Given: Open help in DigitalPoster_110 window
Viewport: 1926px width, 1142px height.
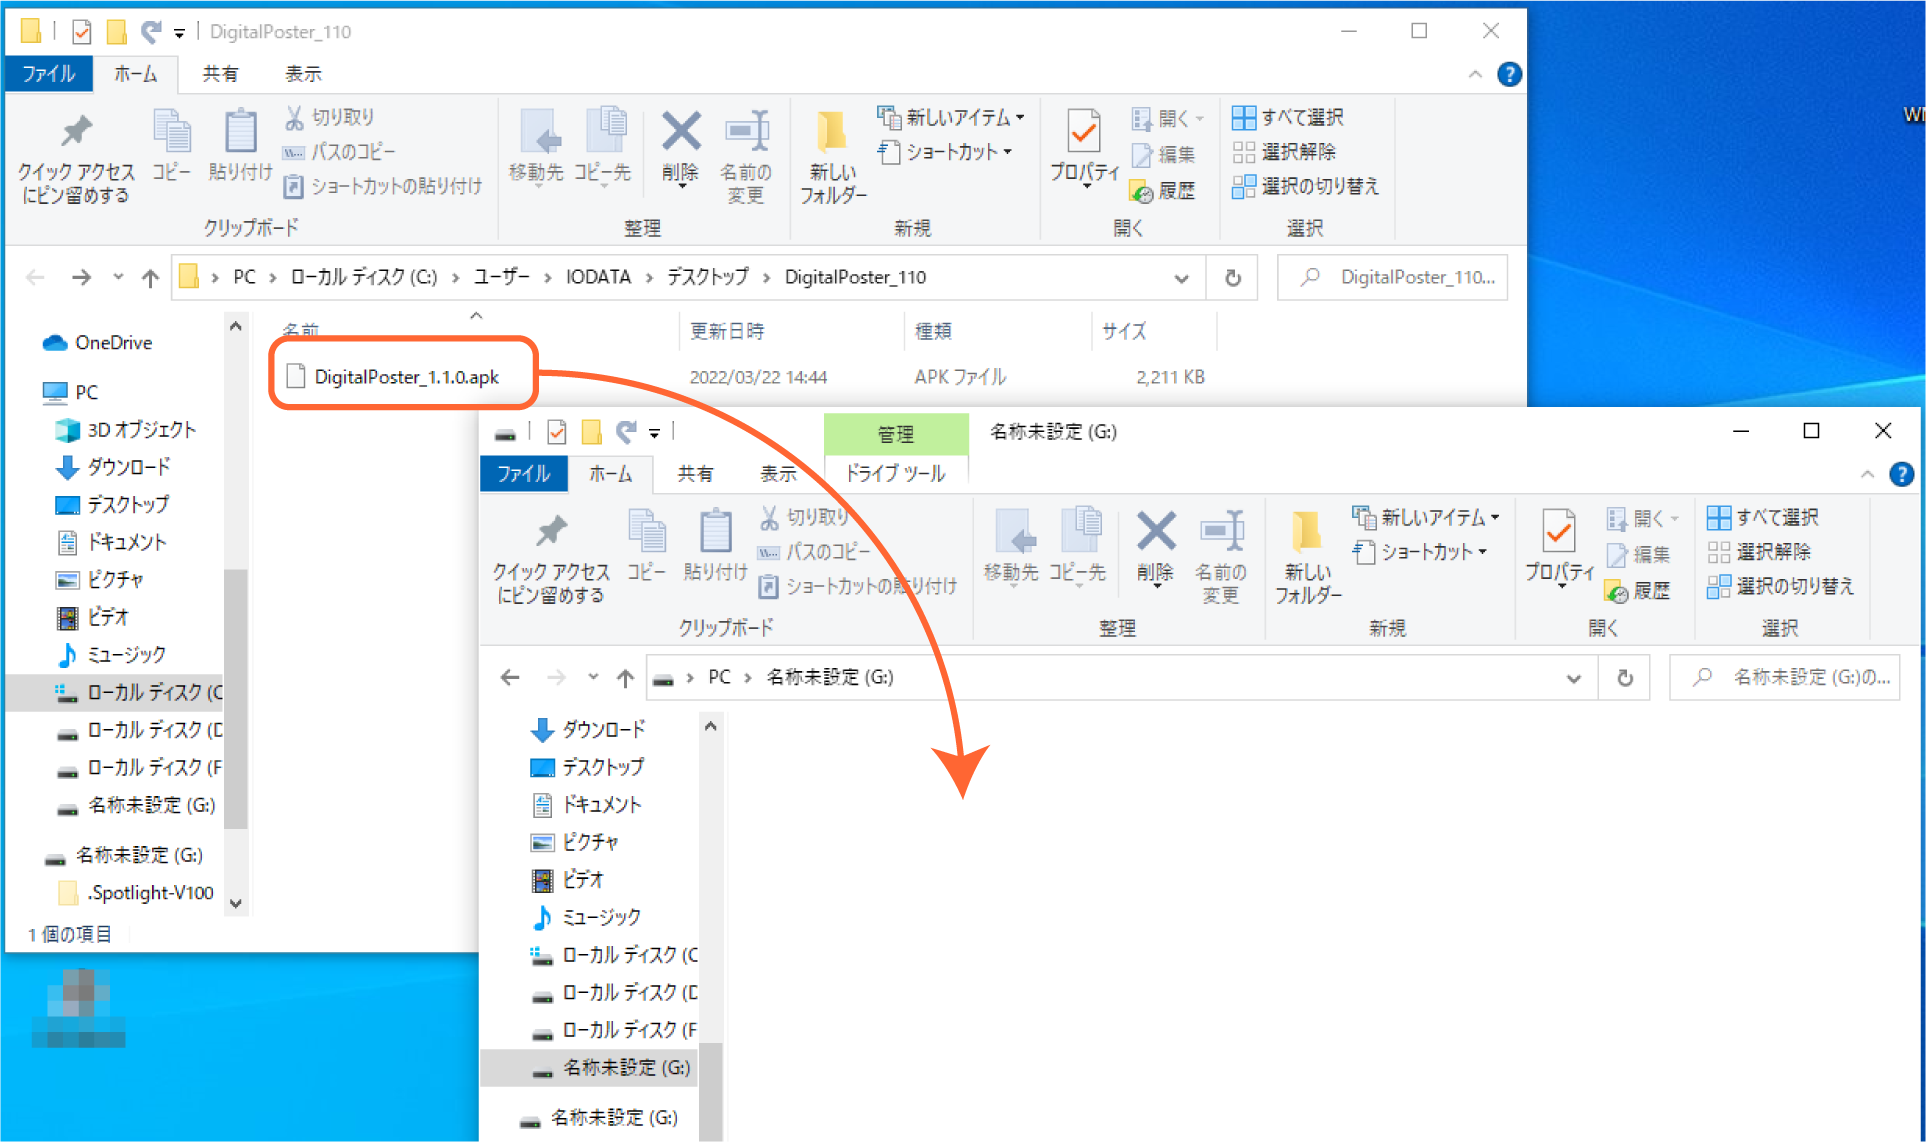Looking at the screenshot, I should 1509,74.
